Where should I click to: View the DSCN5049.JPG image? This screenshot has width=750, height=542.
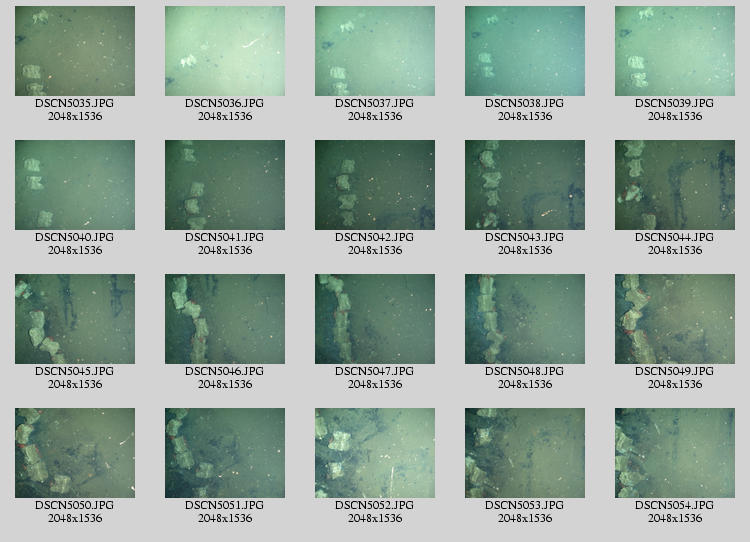(675, 319)
